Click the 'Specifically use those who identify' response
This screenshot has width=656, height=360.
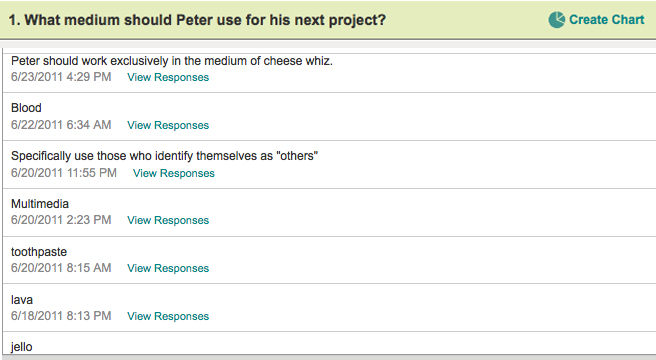click(164, 156)
